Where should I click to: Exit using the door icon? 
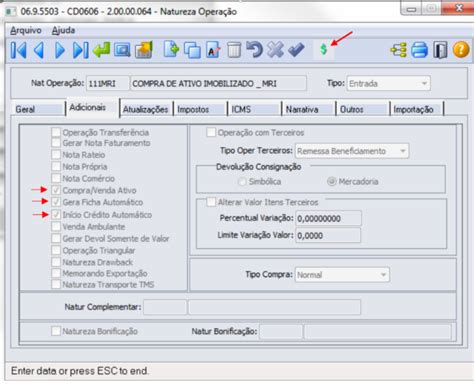pyautogui.click(x=440, y=50)
